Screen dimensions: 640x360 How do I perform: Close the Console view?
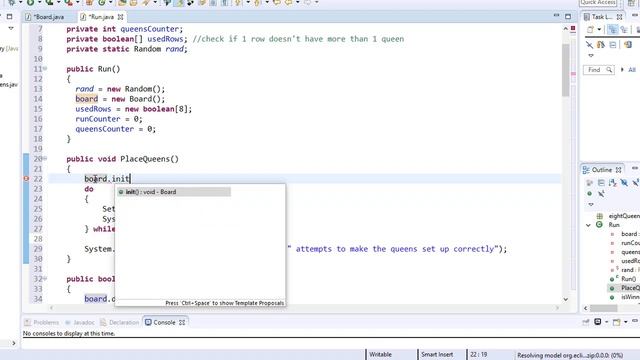[x=182, y=322]
